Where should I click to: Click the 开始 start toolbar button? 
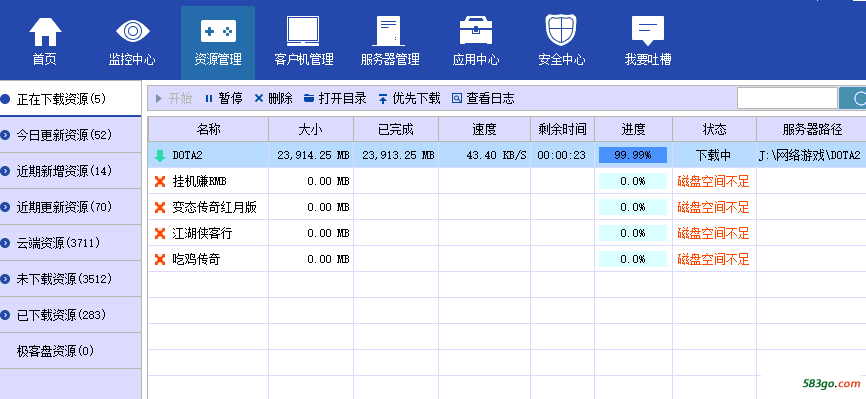point(174,99)
